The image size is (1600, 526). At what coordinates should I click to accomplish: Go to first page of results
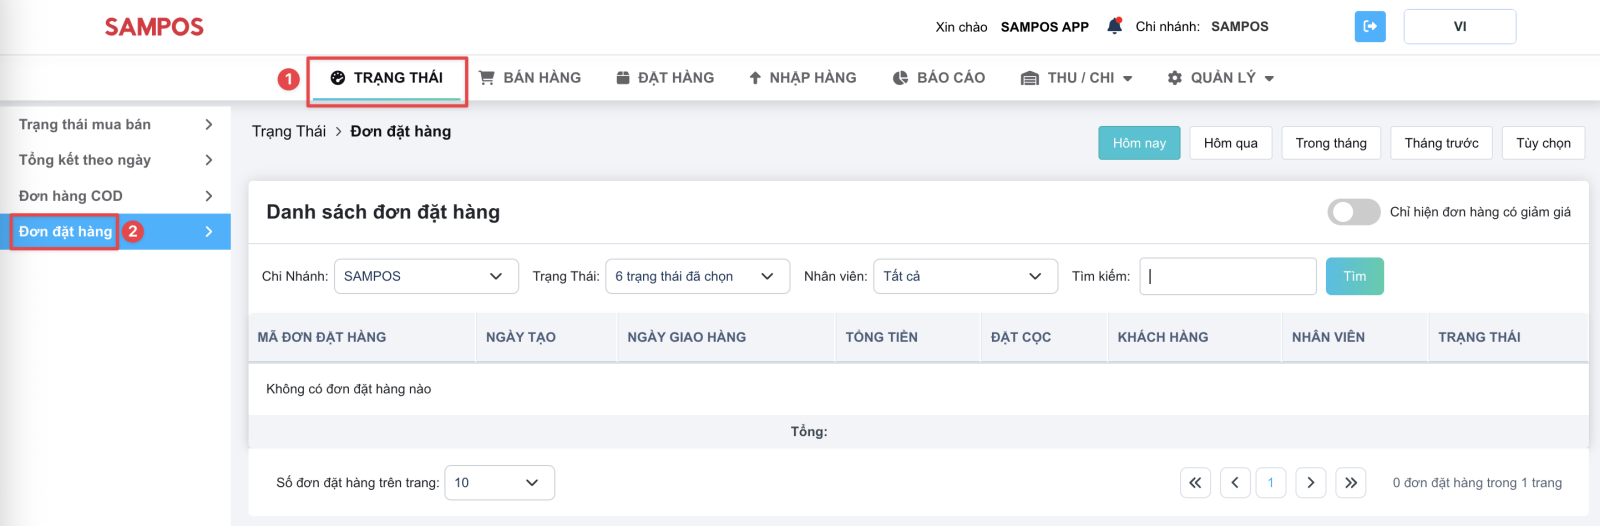1195,483
